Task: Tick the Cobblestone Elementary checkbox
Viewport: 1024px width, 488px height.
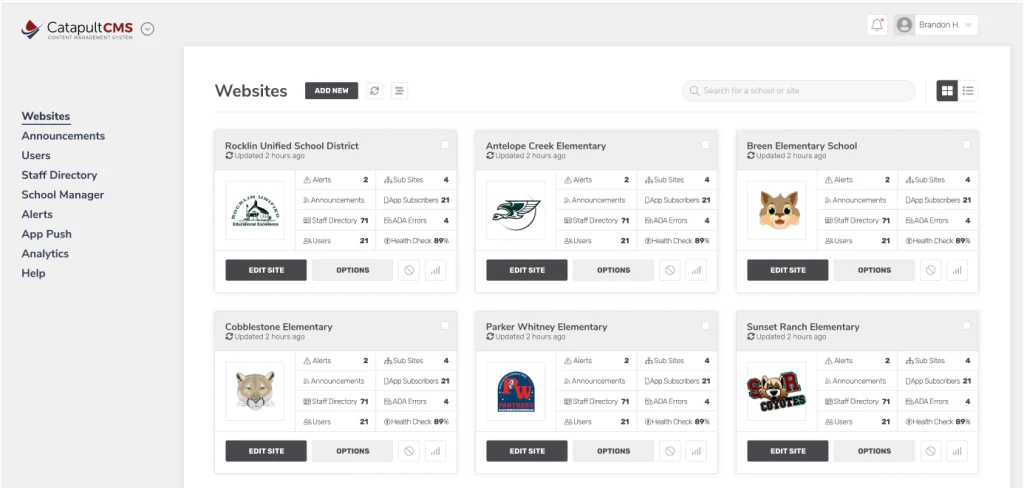Action: pos(445,325)
